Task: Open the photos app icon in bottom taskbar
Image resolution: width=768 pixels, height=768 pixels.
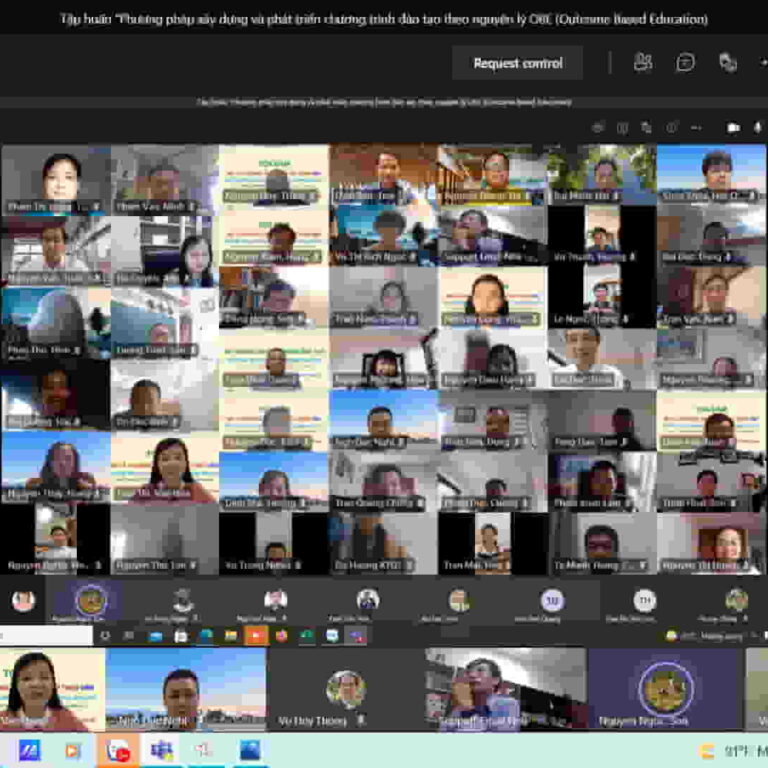Action: 250,749
